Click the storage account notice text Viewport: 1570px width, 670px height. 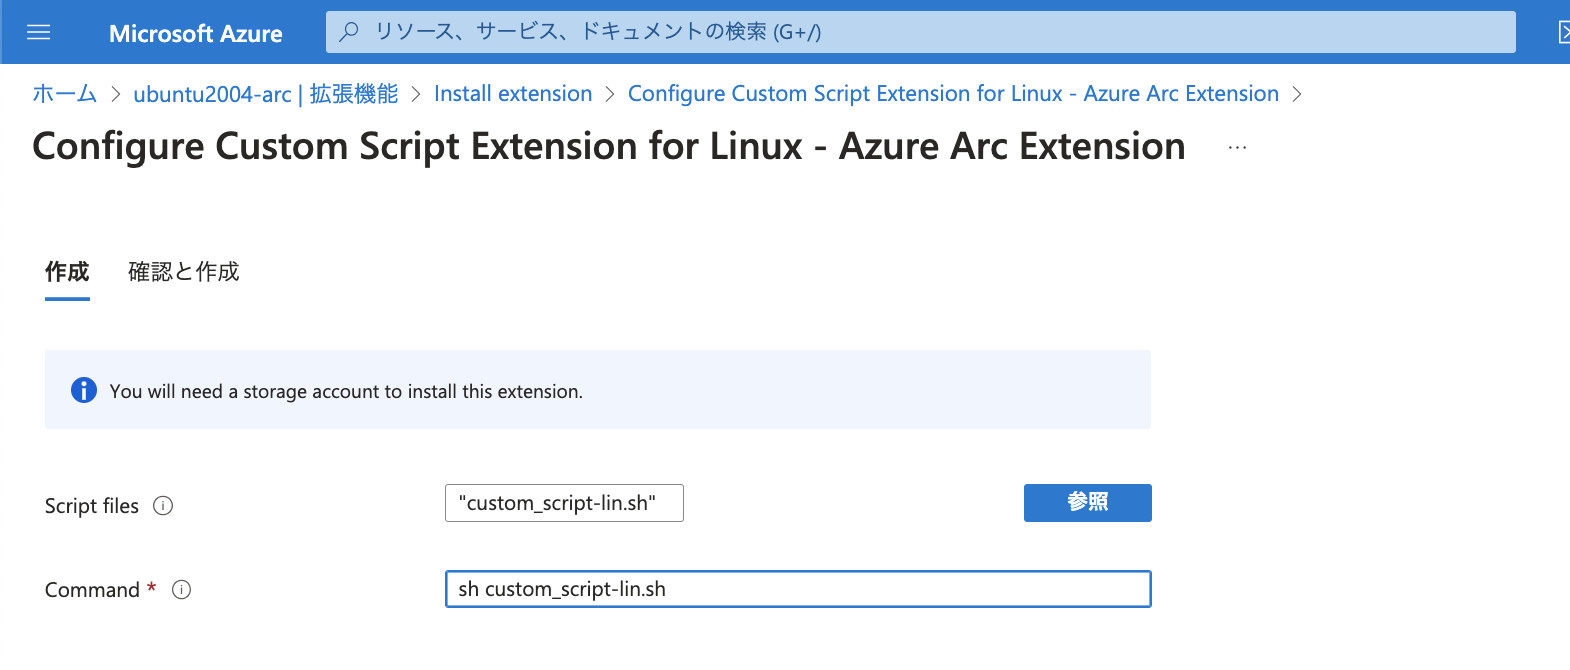(x=346, y=392)
